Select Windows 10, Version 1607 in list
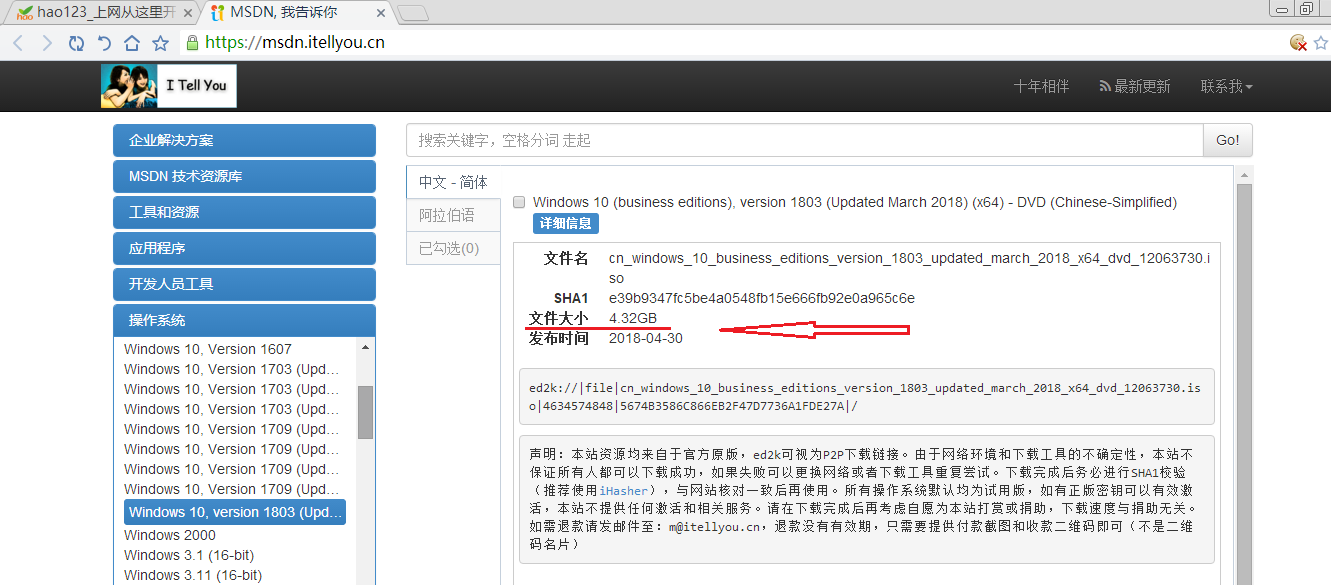Viewport: 1331px width, 585px height. [x=208, y=349]
